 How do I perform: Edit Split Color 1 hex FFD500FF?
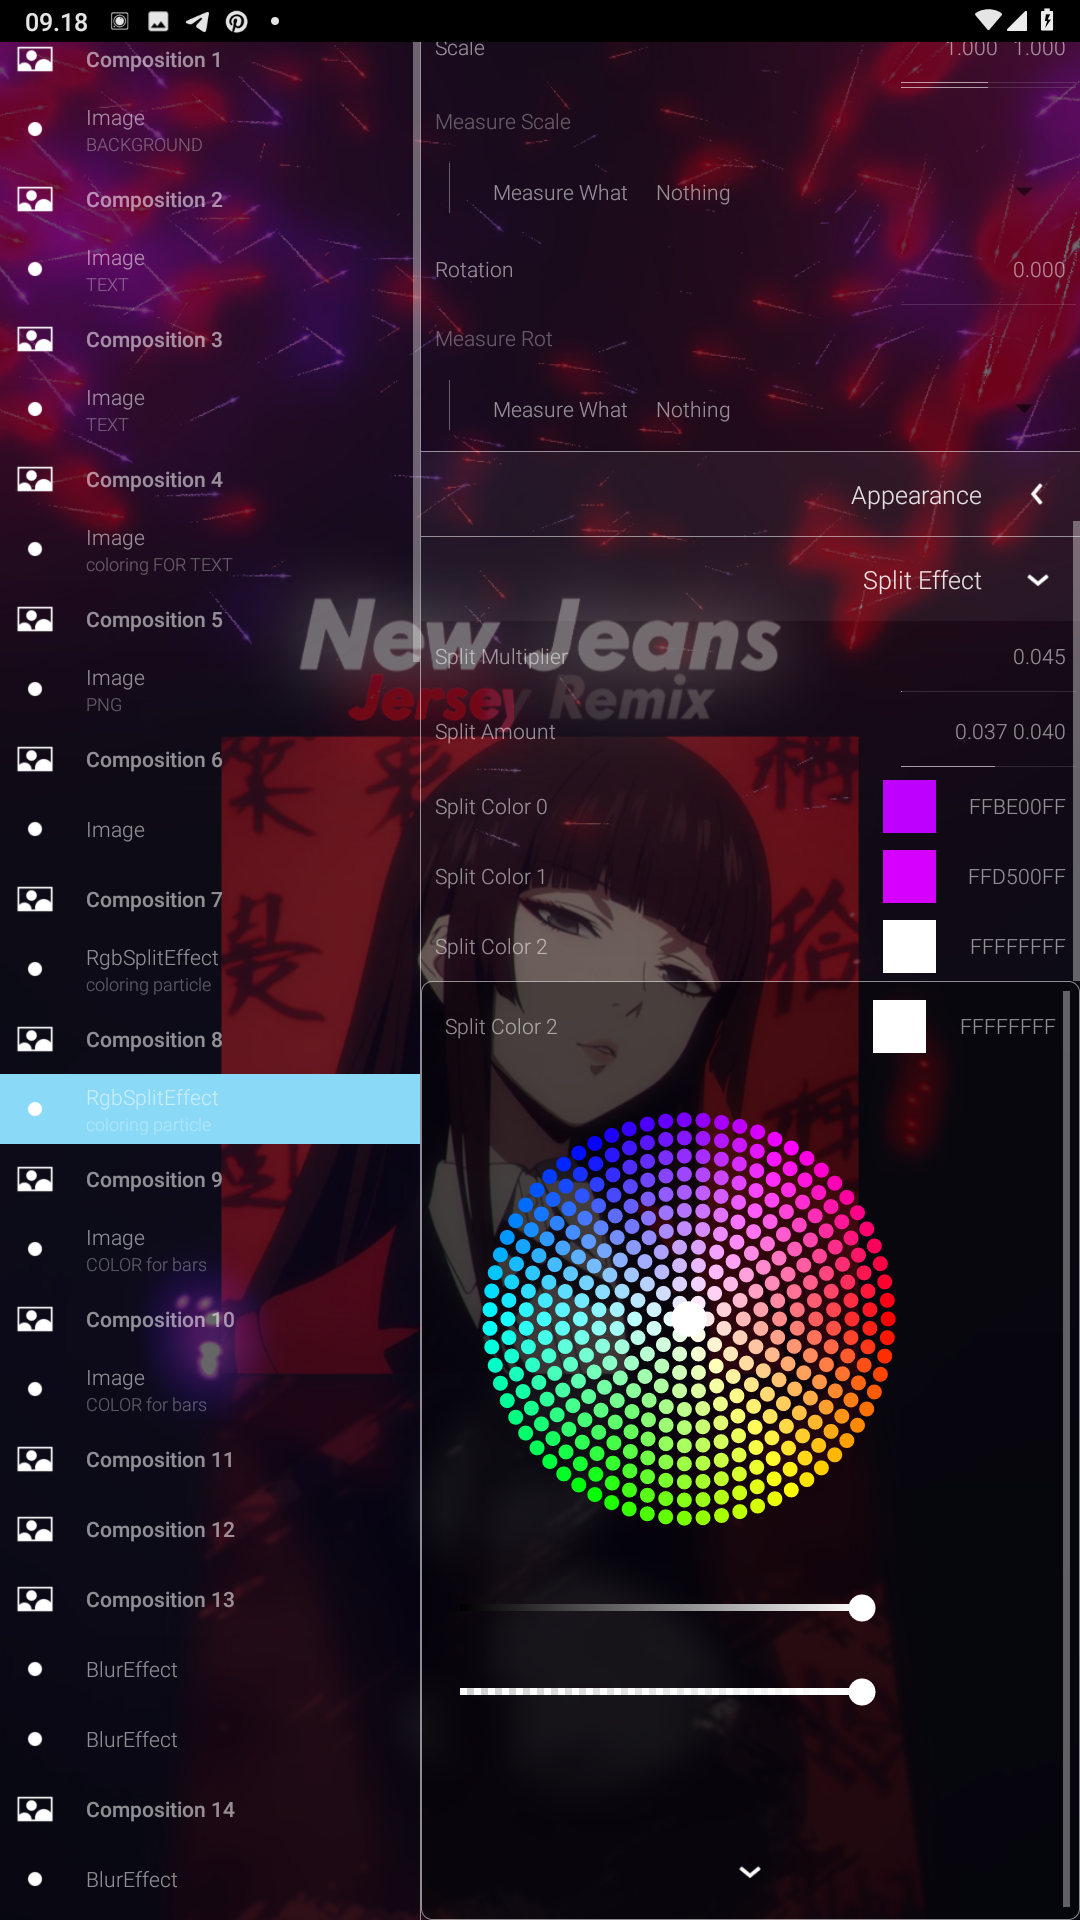click(x=1017, y=877)
